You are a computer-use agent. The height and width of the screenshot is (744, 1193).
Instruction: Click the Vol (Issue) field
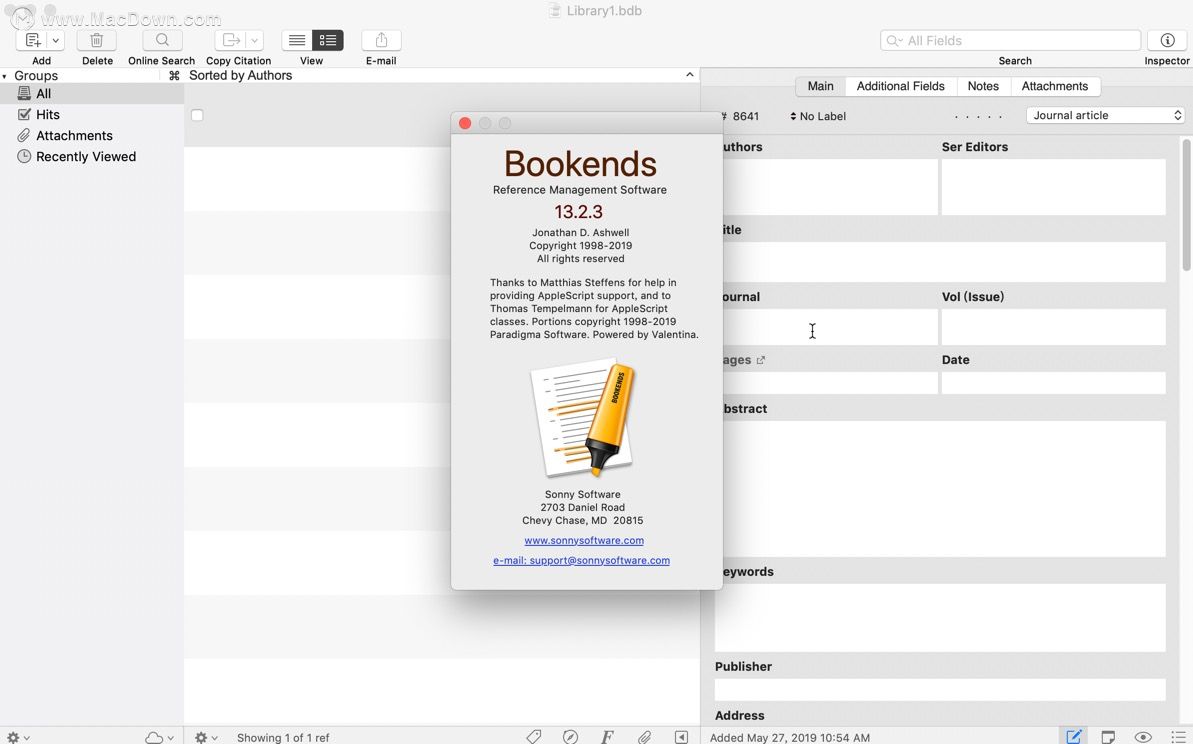(1053, 327)
